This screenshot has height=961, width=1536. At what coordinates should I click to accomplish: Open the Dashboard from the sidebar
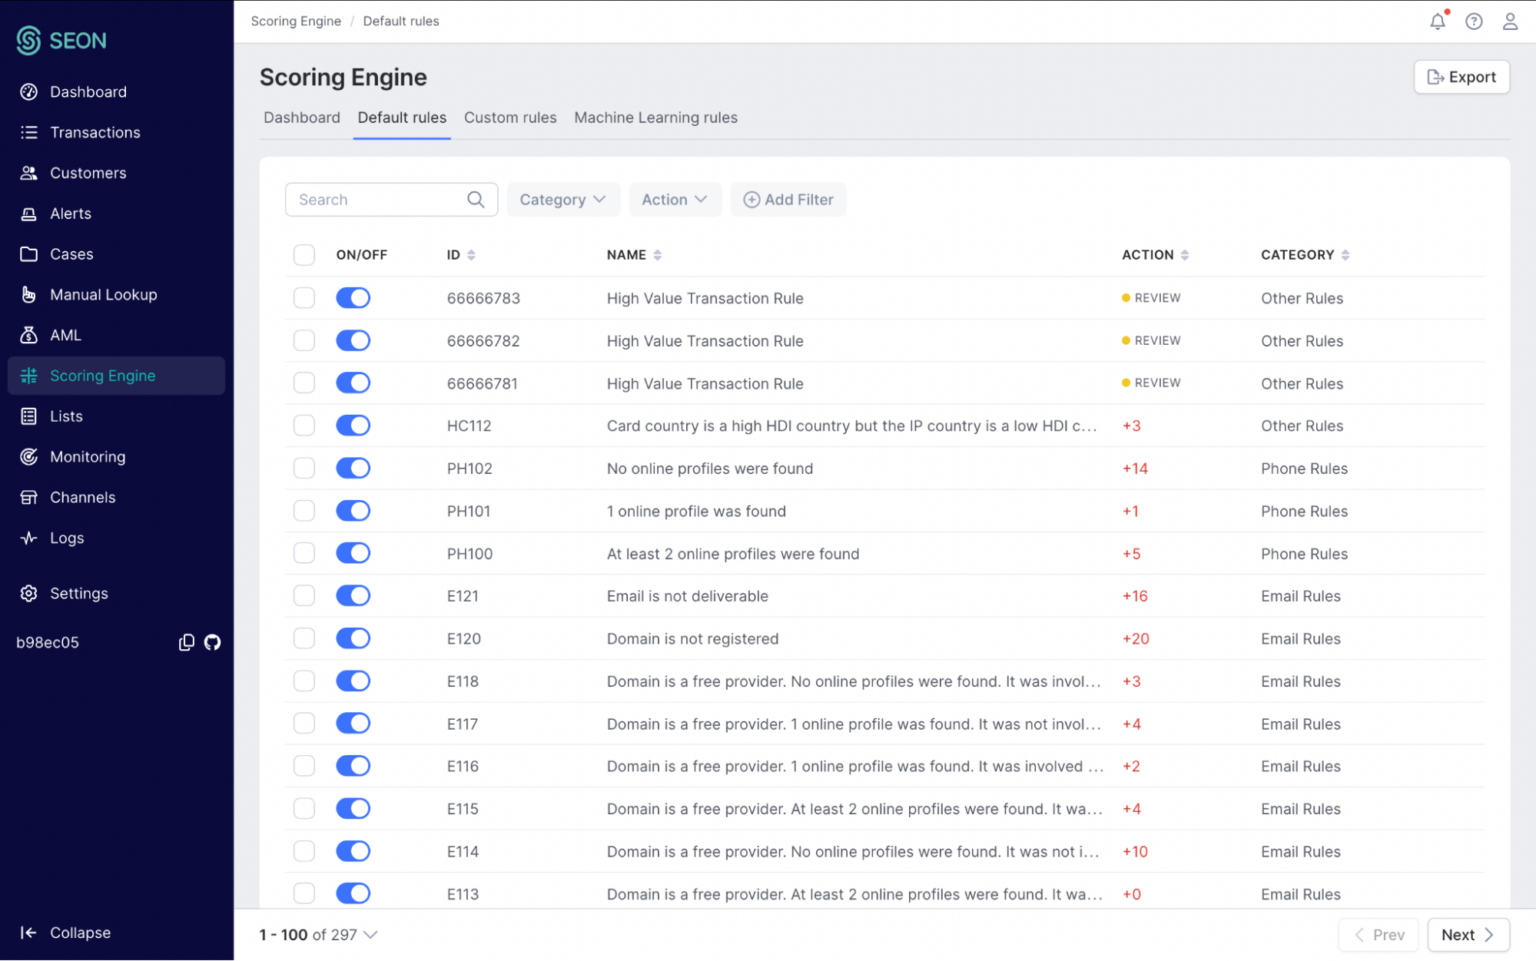88,91
